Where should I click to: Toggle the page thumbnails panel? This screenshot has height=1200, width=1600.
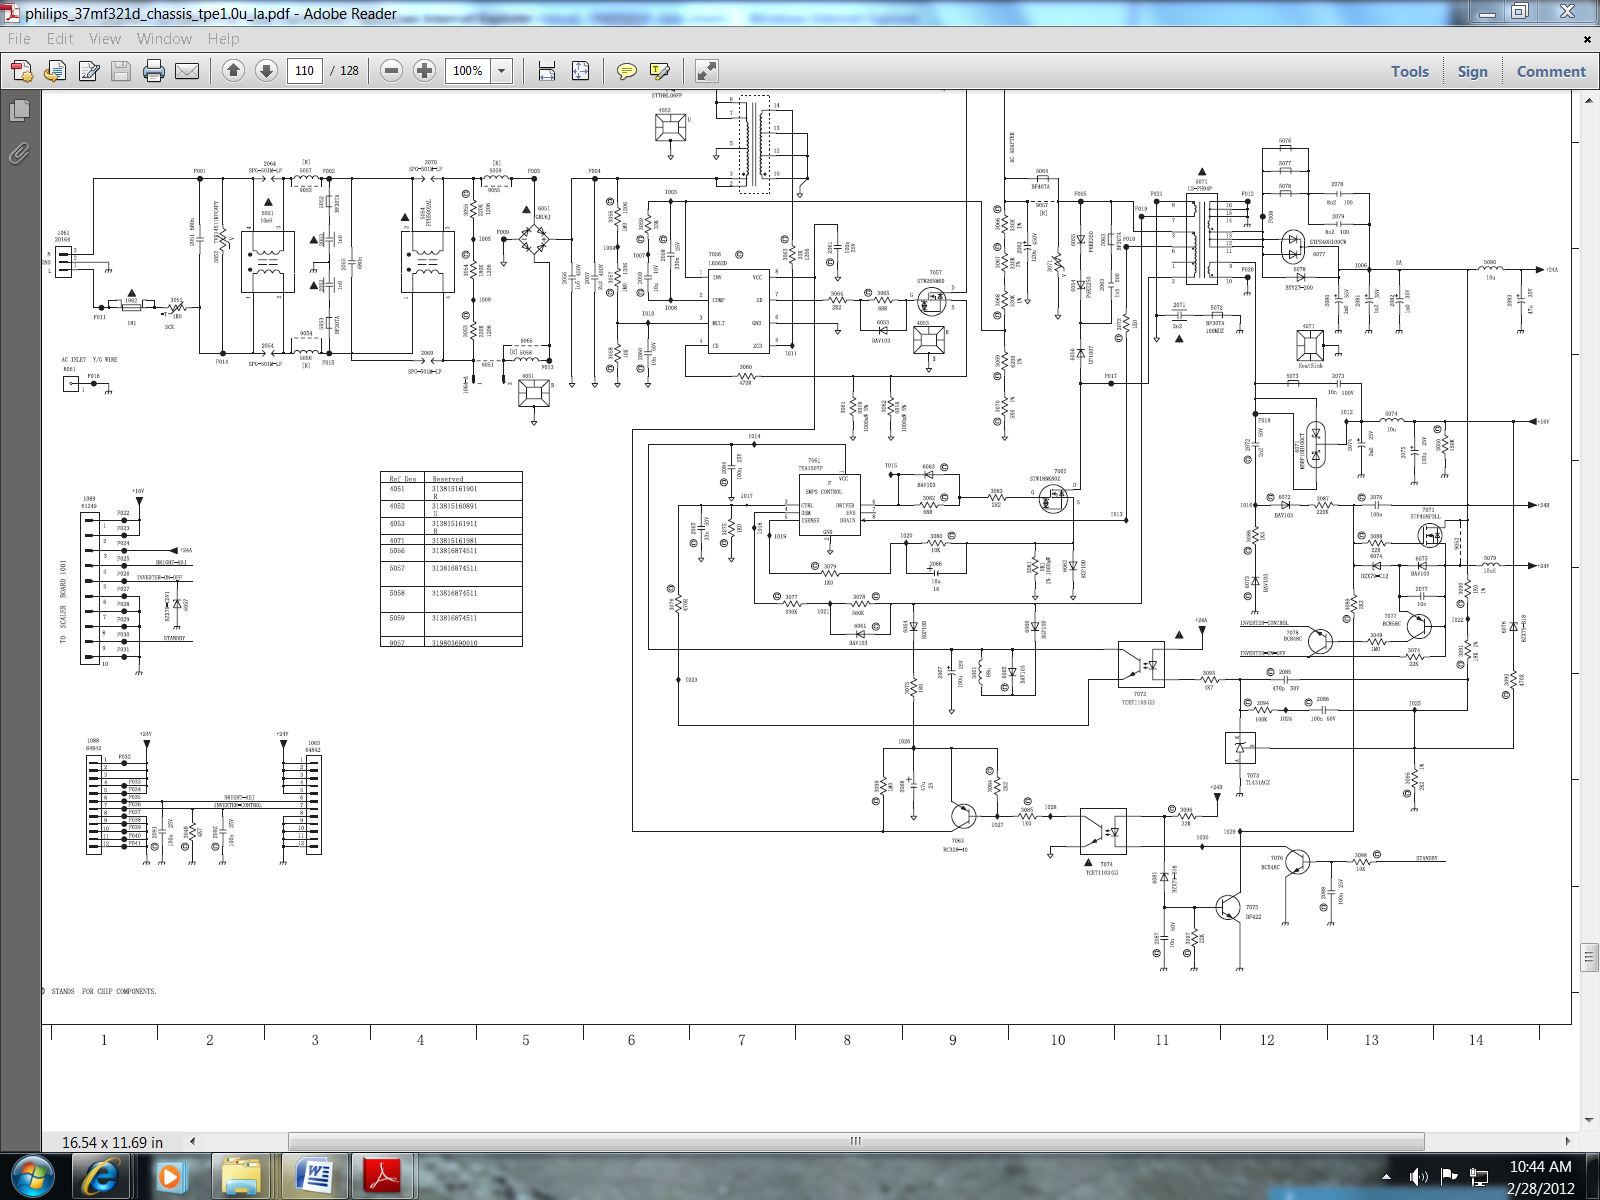coord(19,110)
